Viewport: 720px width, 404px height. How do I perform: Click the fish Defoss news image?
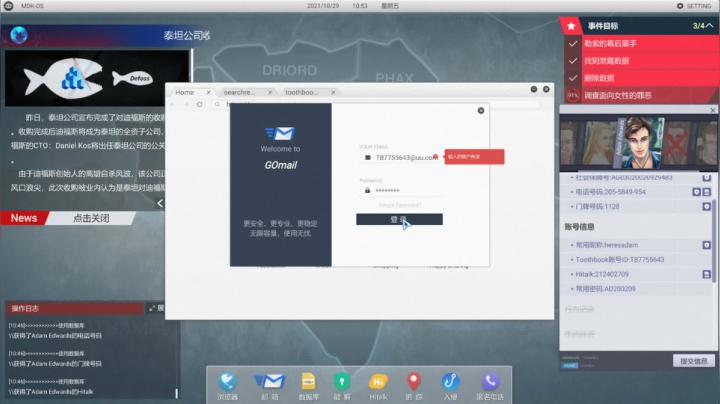pyautogui.click(x=97, y=78)
